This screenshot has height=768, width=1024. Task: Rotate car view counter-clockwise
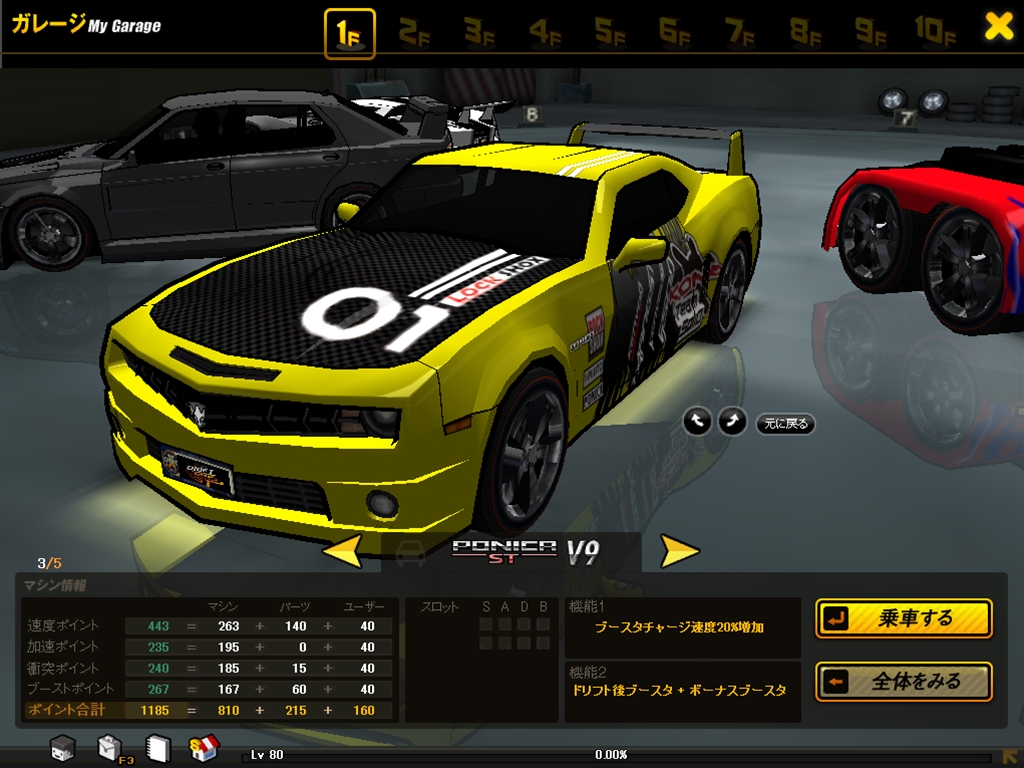pyautogui.click(x=697, y=422)
